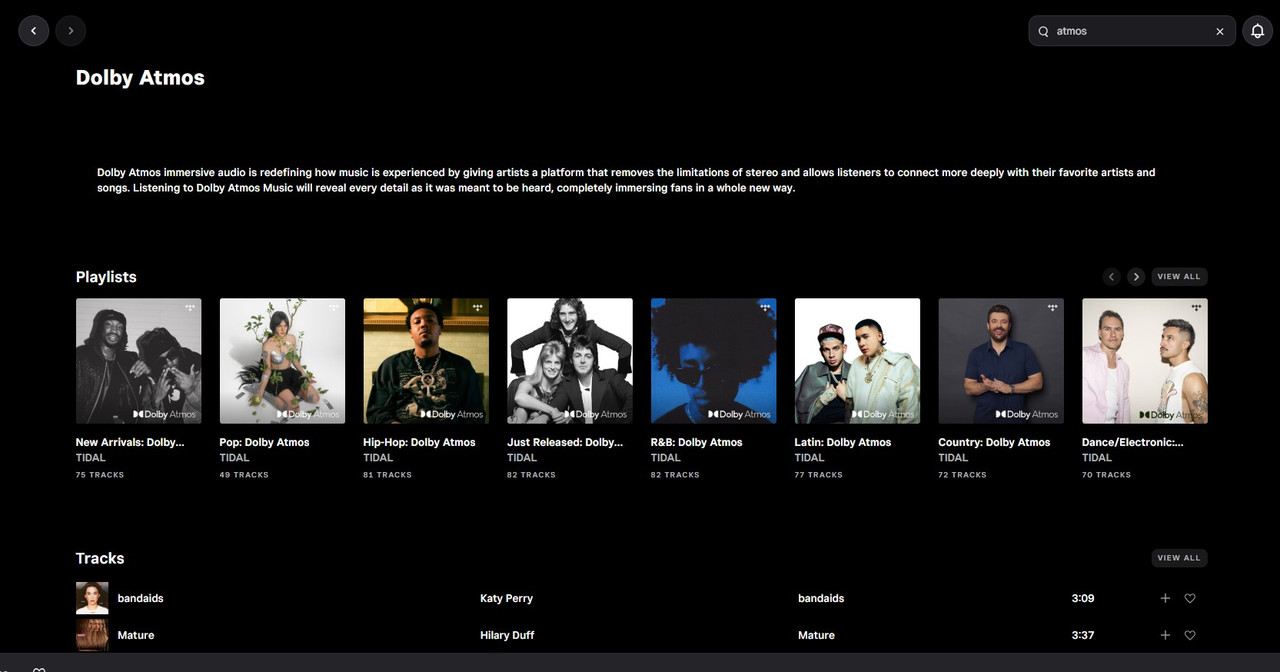View all tracks
This screenshot has width=1280, height=672.
[1179, 558]
